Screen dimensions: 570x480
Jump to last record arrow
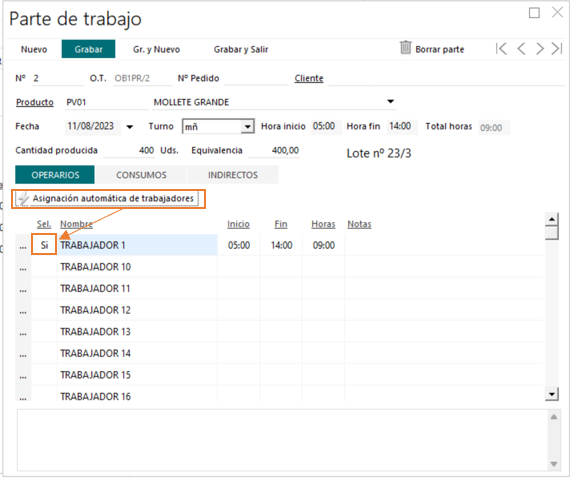557,48
